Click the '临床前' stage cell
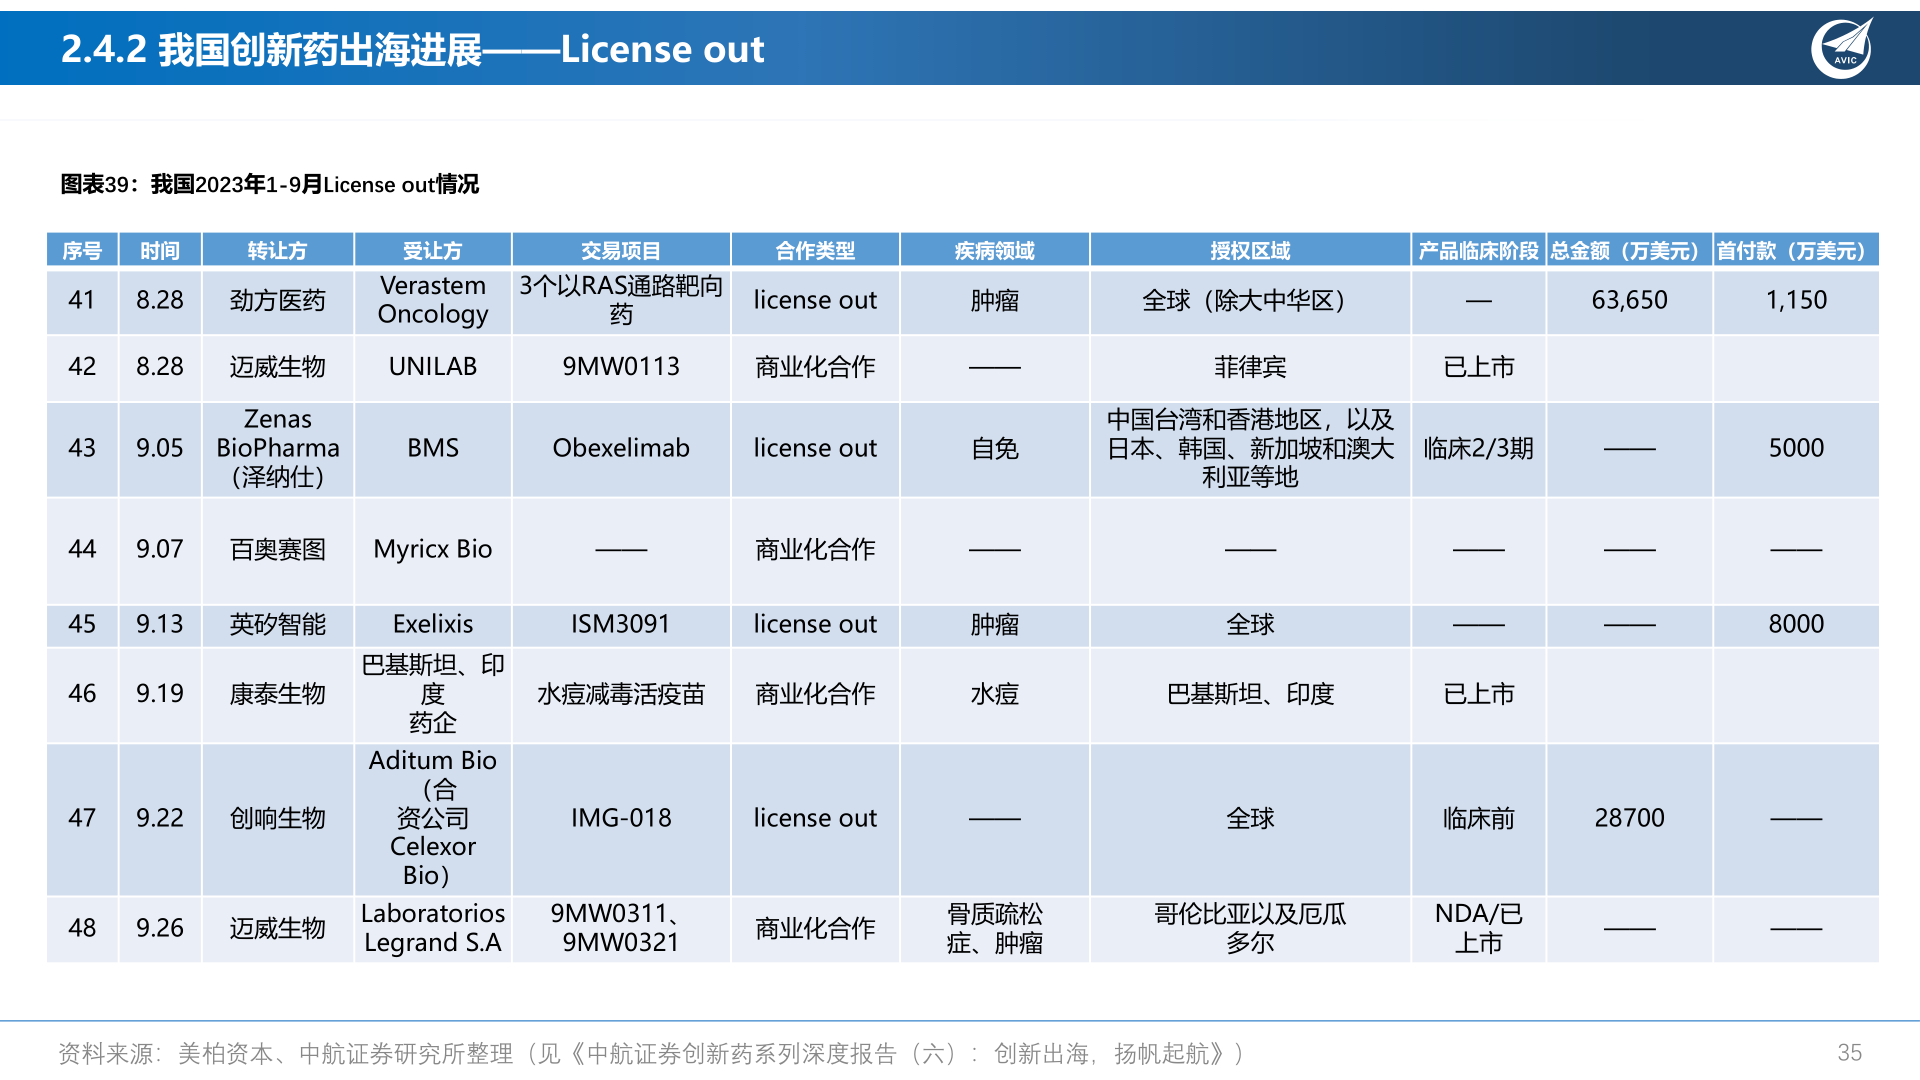 [1478, 818]
